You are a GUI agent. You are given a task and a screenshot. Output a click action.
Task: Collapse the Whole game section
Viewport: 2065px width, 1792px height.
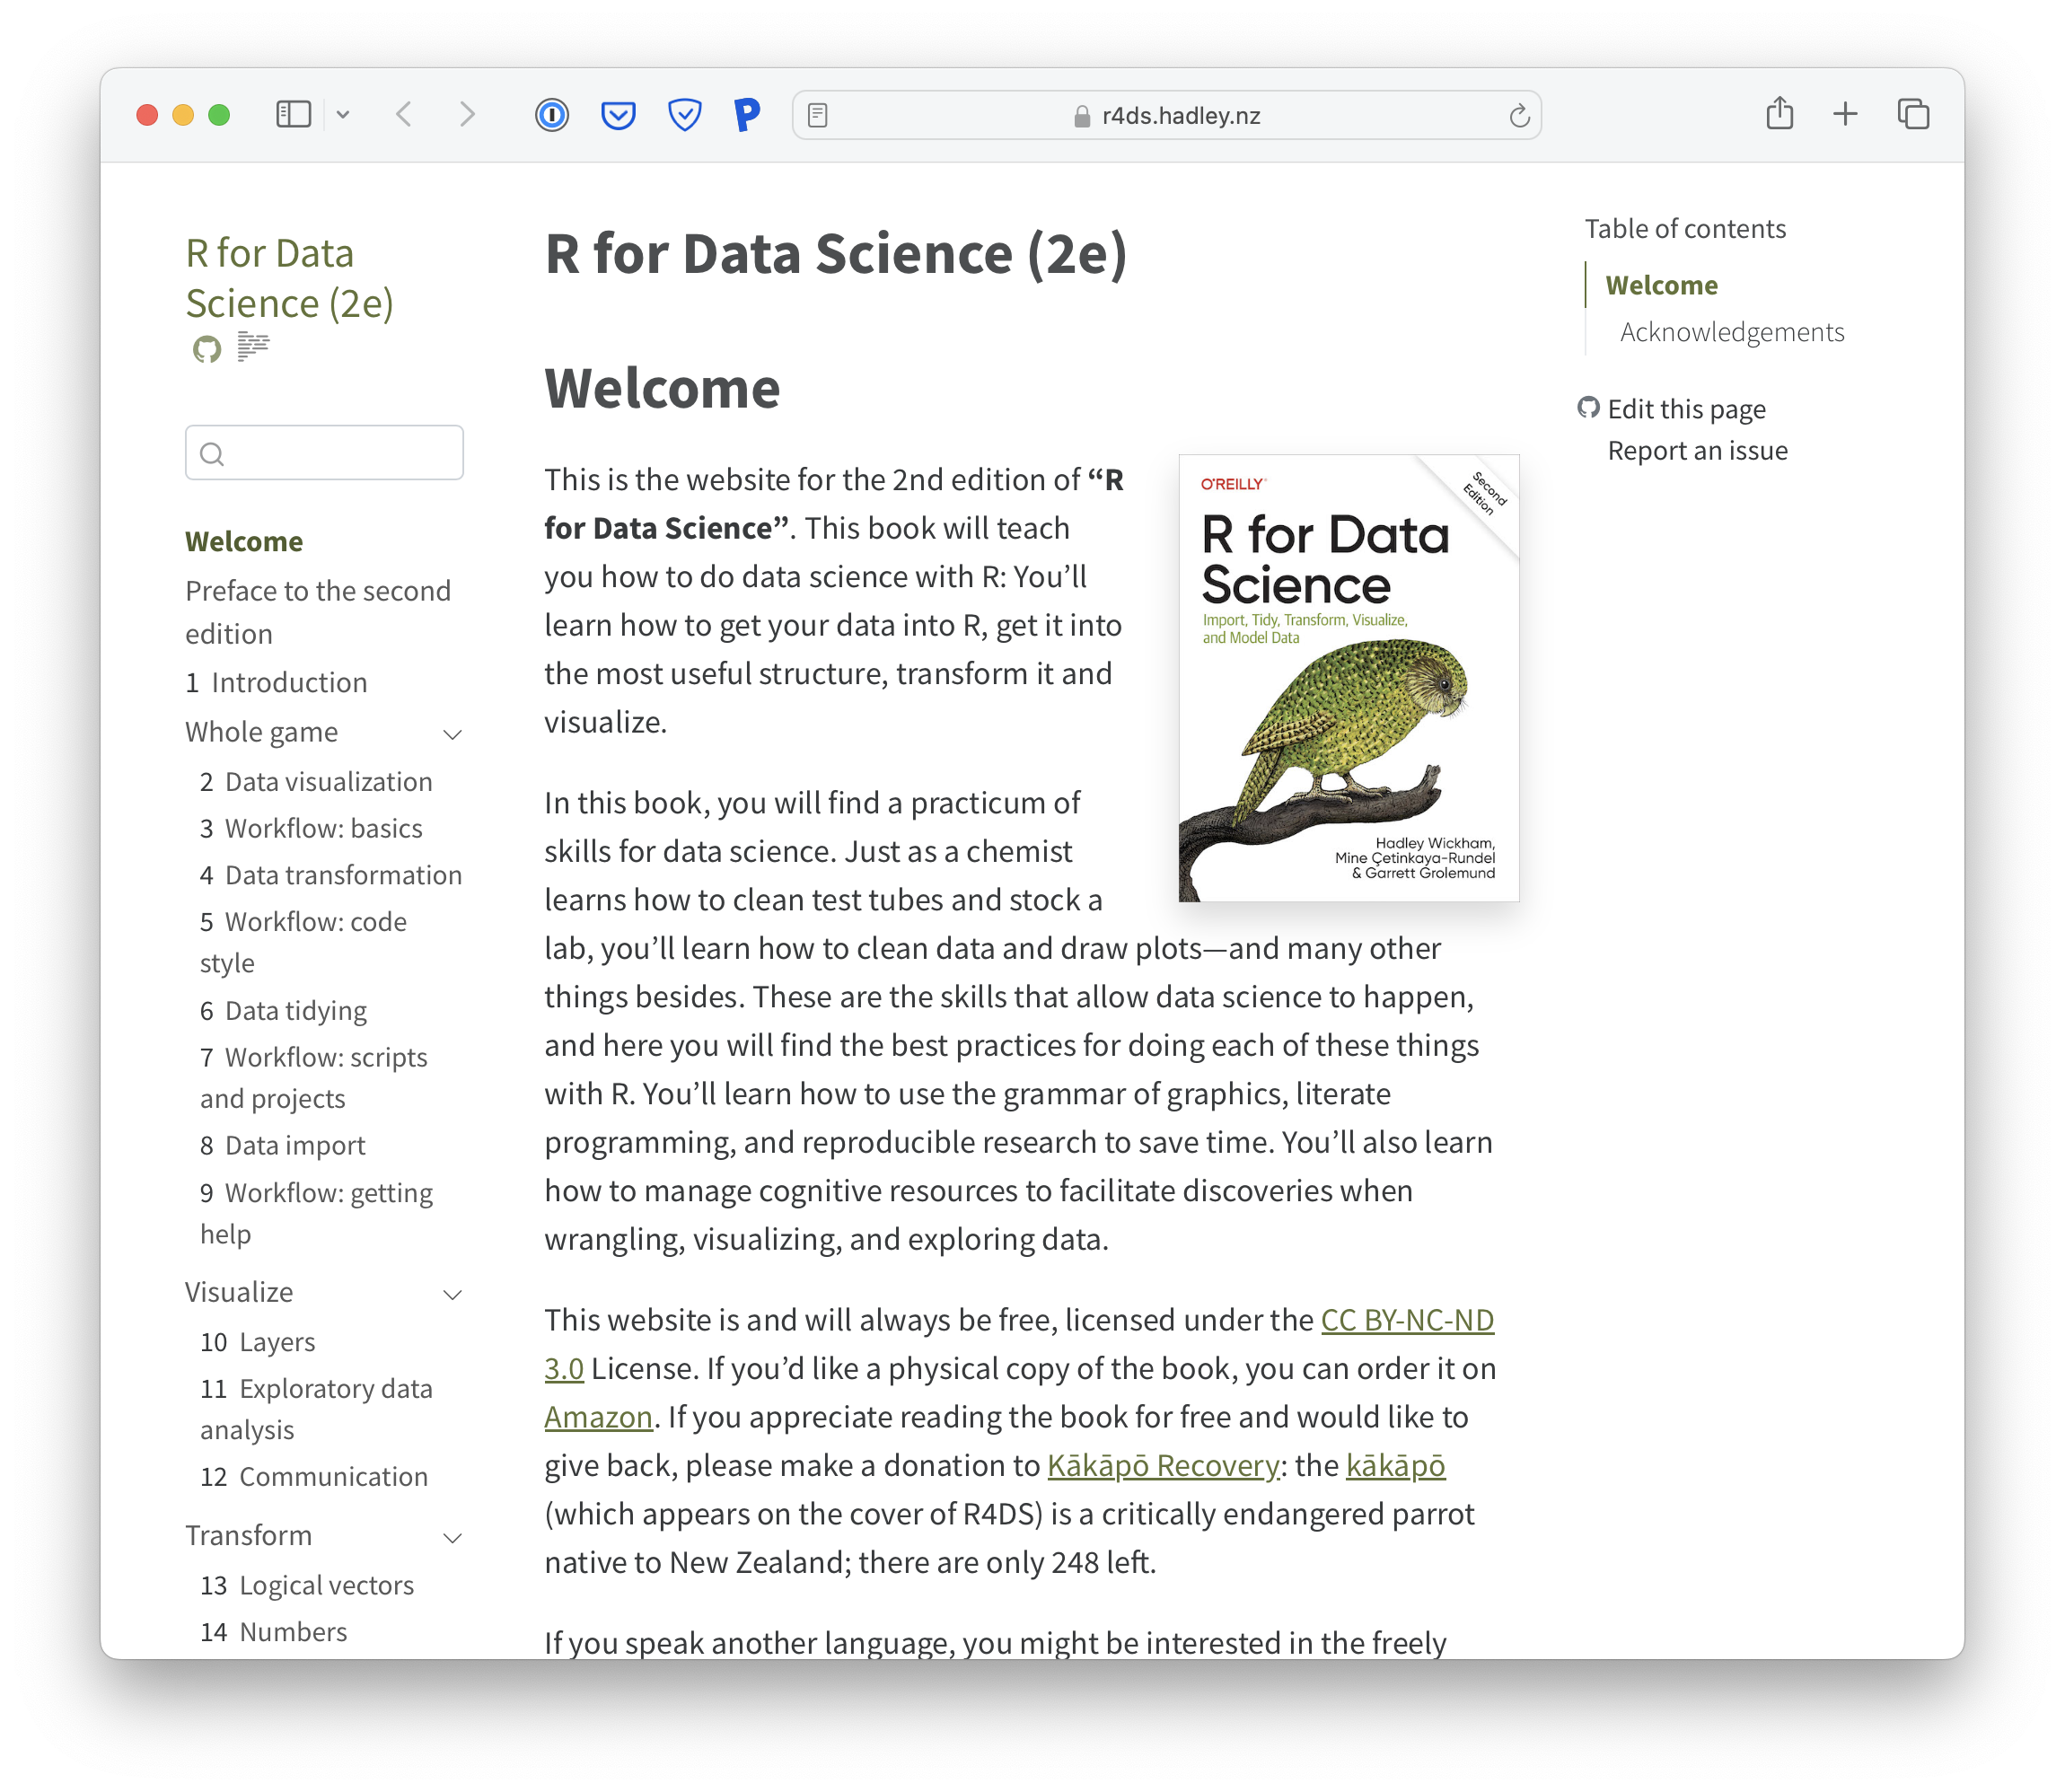pyautogui.click(x=452, y=734)
